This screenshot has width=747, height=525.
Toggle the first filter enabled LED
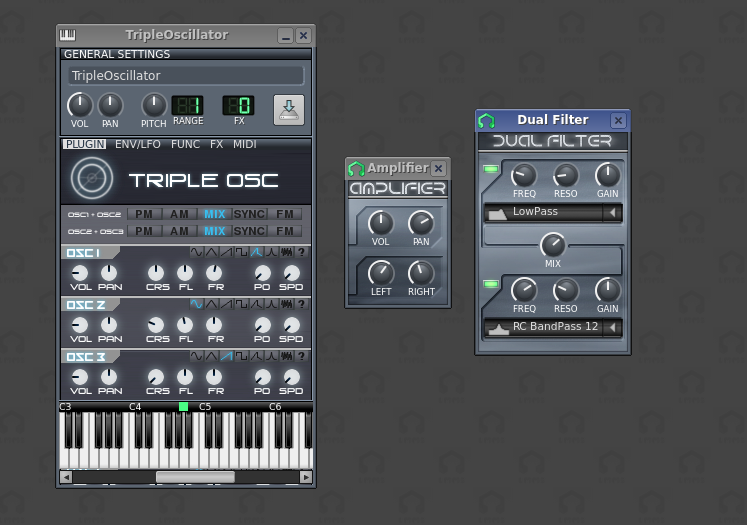(491, 171)
